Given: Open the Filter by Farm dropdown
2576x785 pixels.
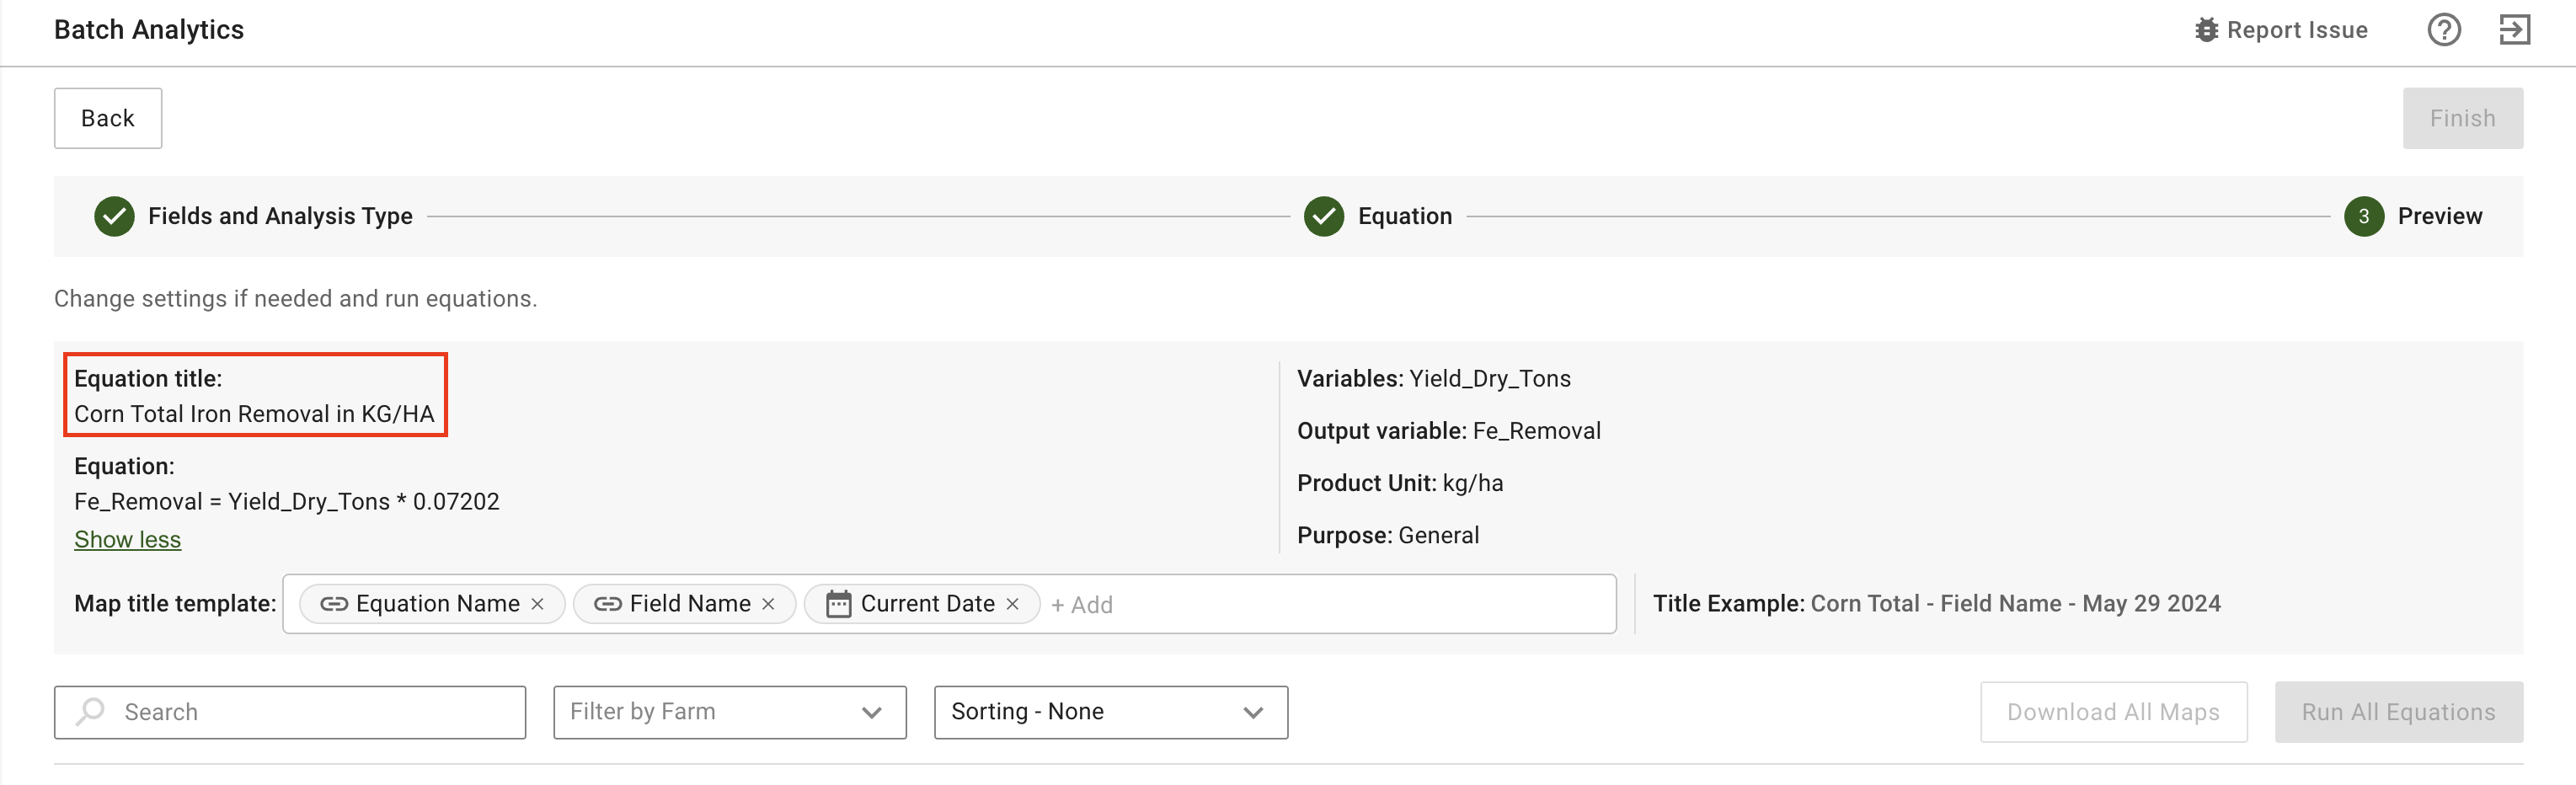Looking at the screenshot, I should 729,712.
